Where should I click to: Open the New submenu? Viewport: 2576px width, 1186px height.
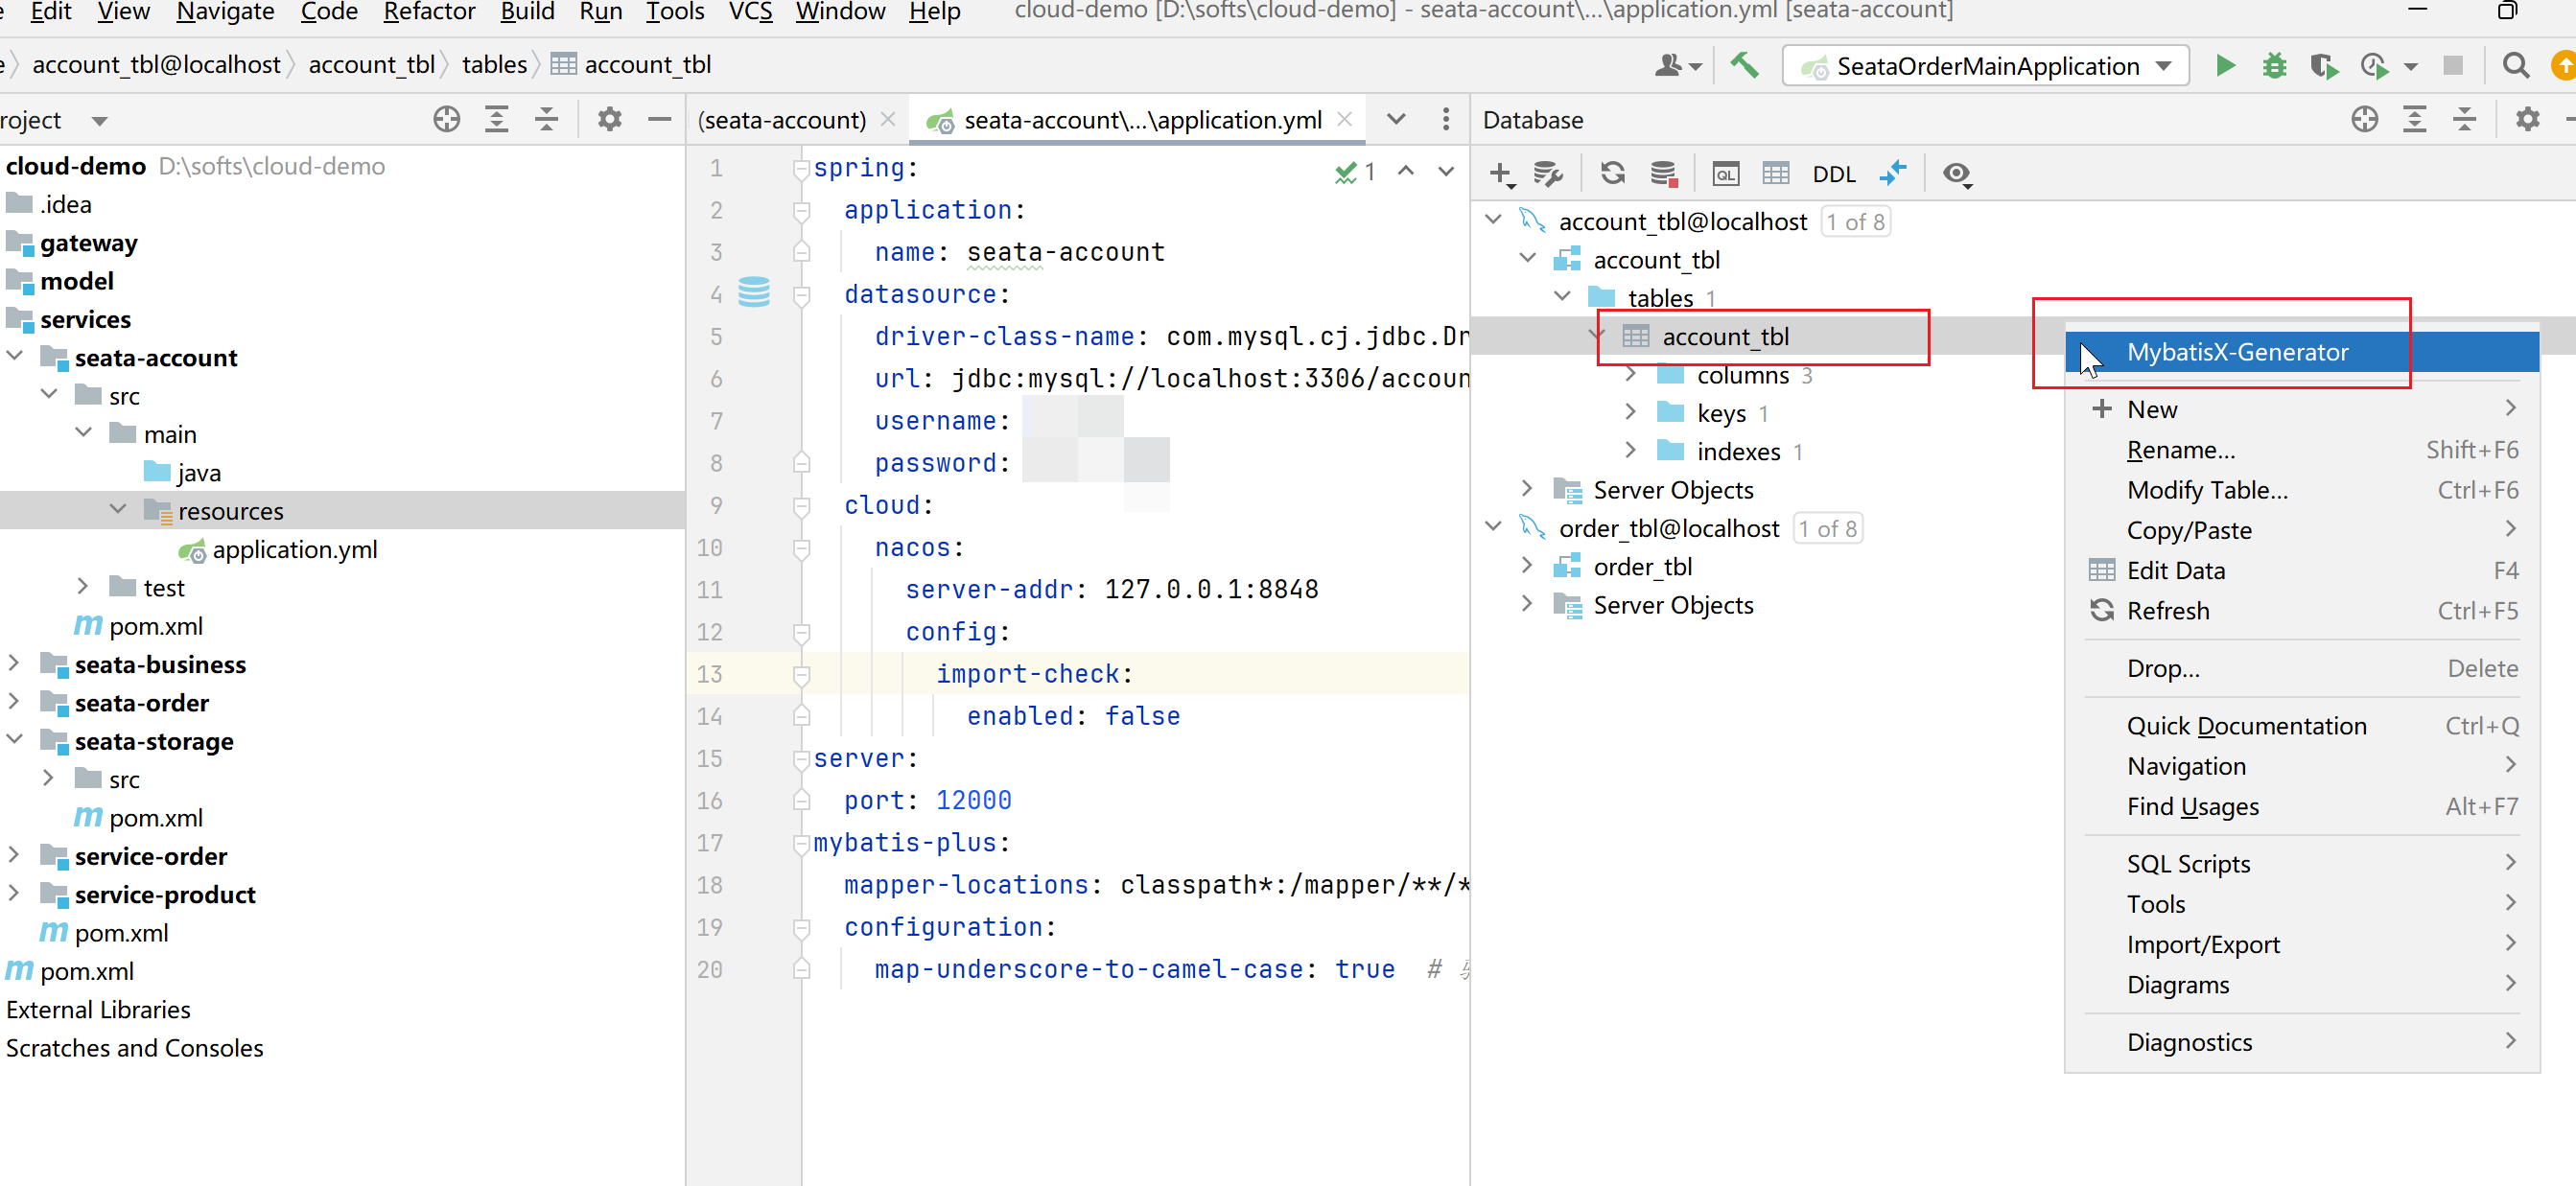[2302, 409]
